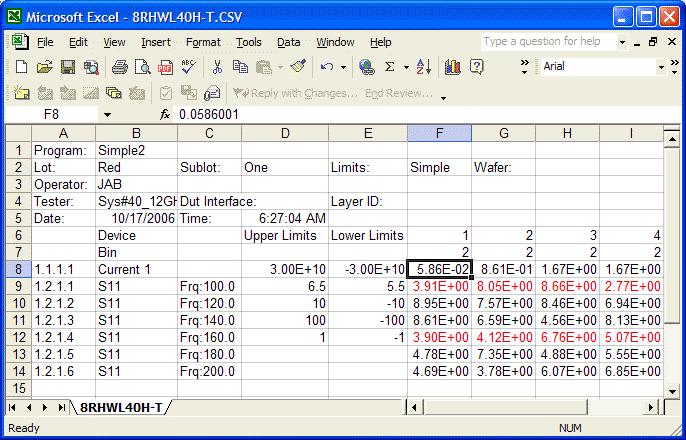The image size is (686, 440).
Task: Select column F header
Action: (439, 133)
